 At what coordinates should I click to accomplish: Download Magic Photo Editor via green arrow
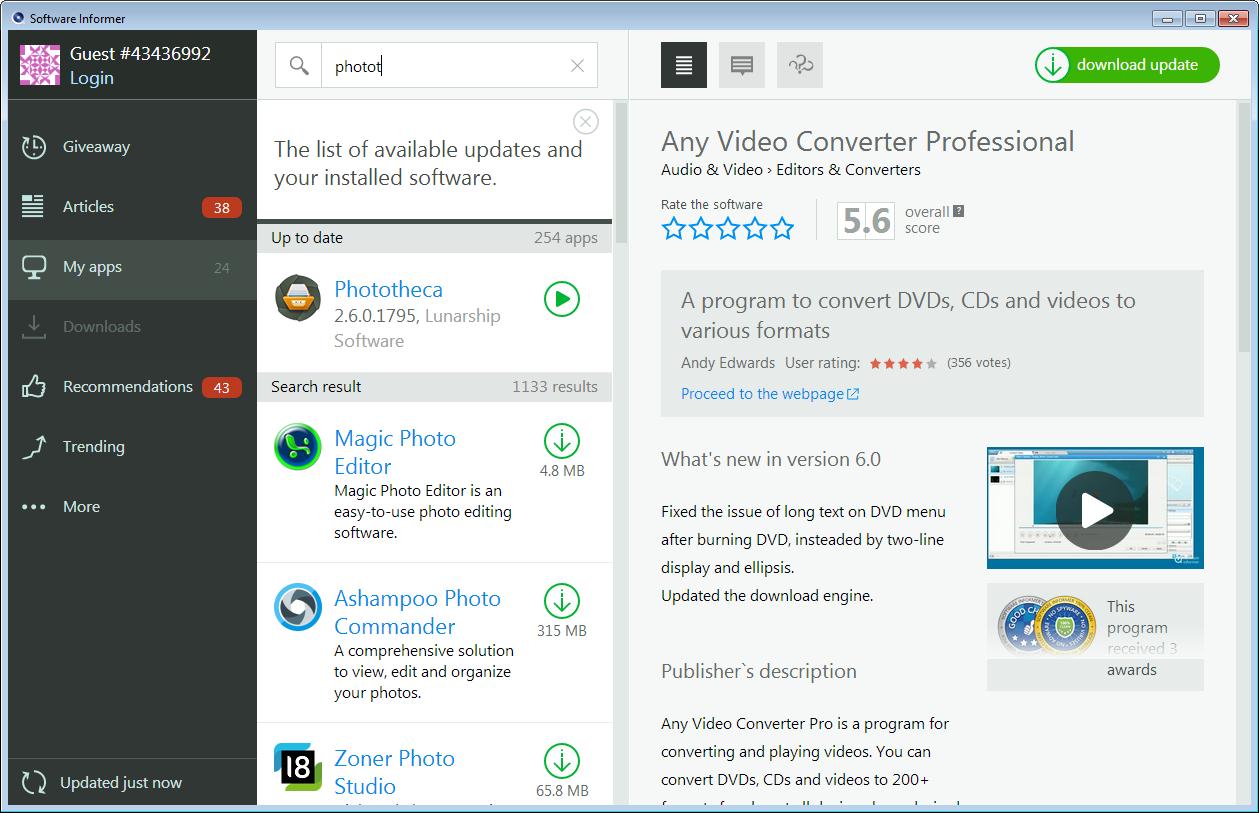[561, 441]
